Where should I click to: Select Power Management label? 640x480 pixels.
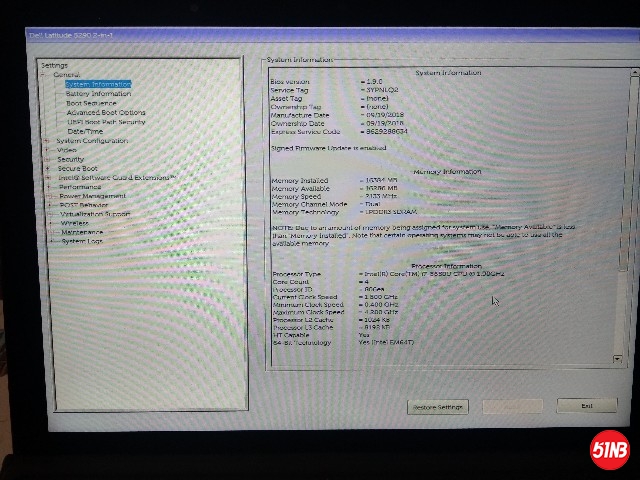93,196
